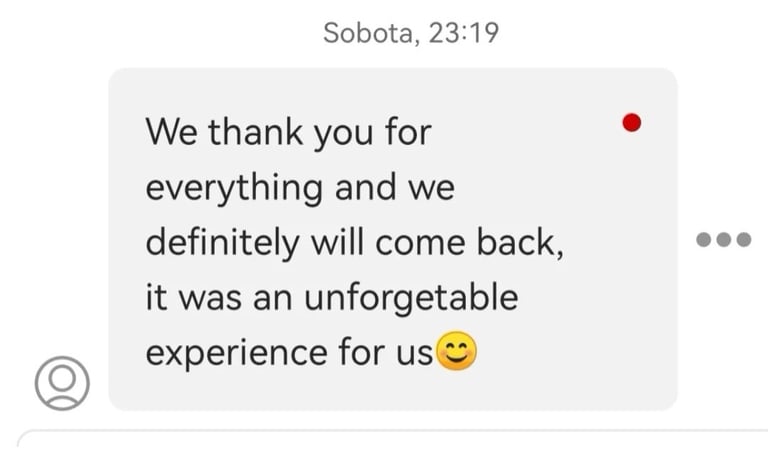Open the three-dot message options menu
Image resolution: width=768 pixels, height=460 pixels.
tap(723, 239)
